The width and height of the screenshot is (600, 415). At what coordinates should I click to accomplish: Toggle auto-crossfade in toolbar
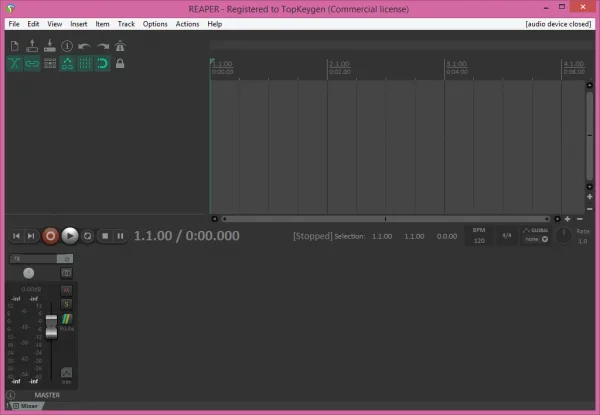[x=15, y=63]
